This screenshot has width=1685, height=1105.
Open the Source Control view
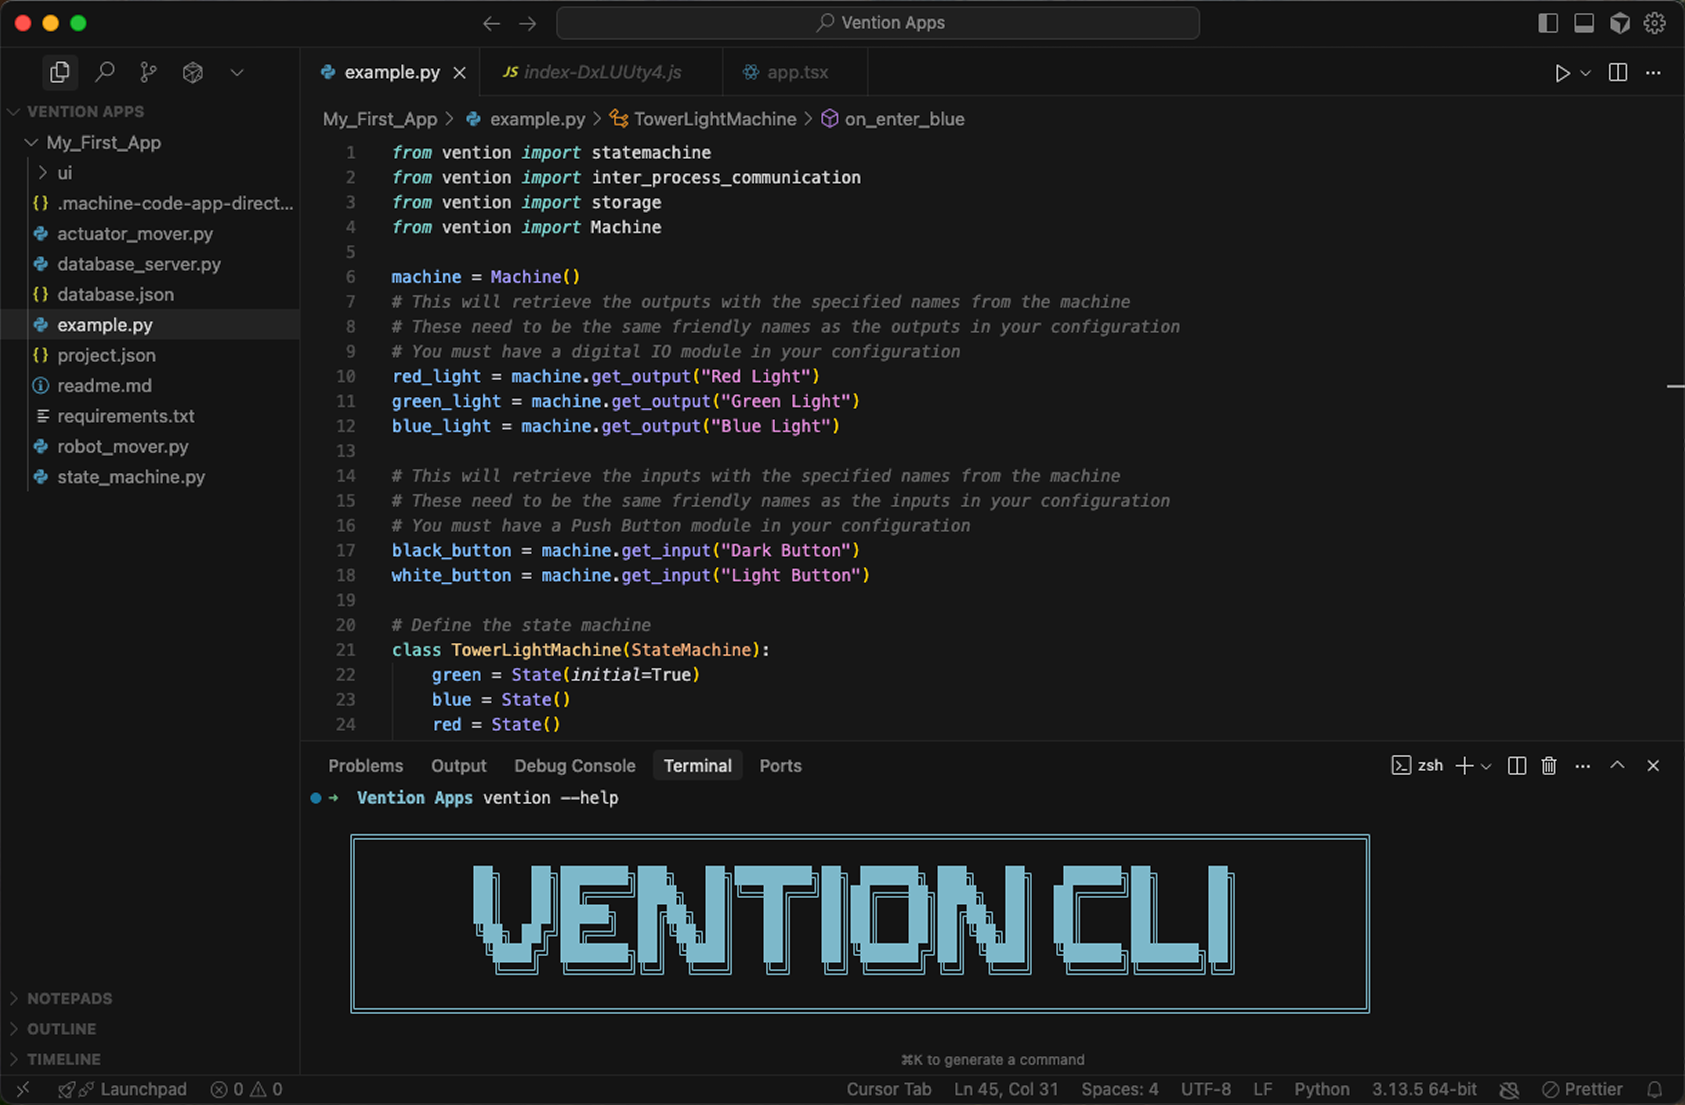[x=148, y=72]
